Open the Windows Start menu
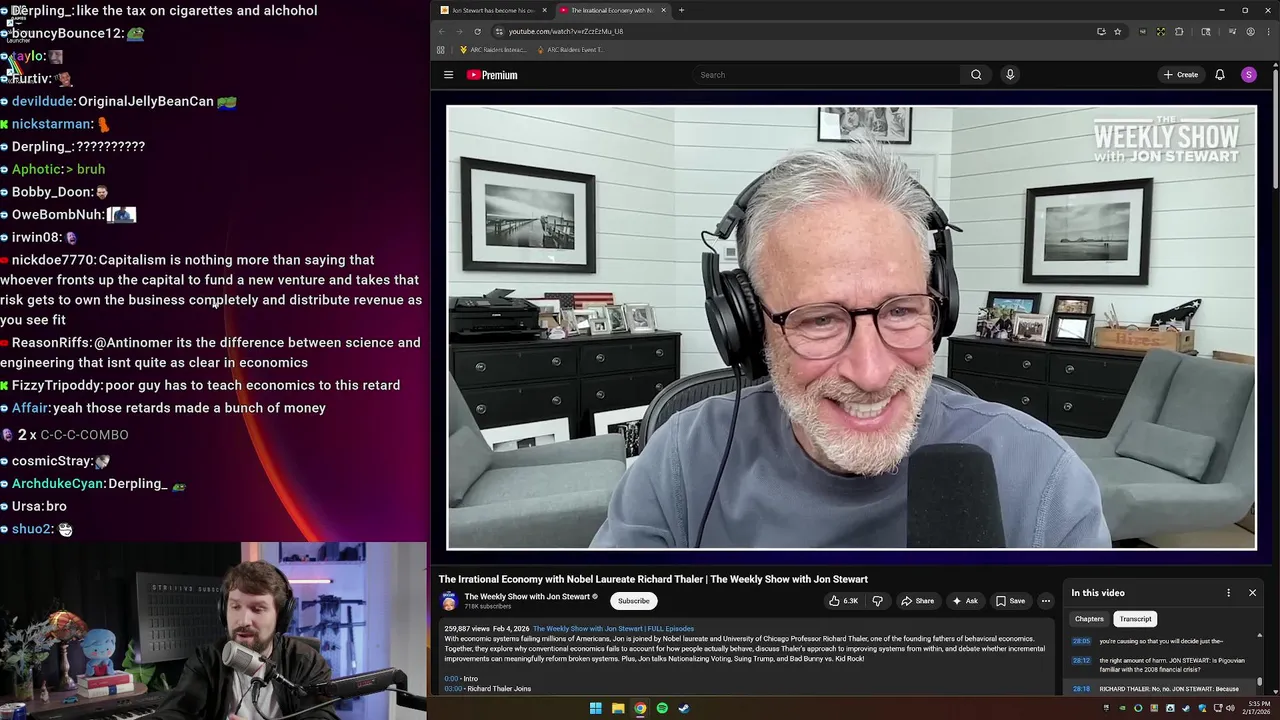Viewport: 1280px width, 720px height. click(x=595, y=708)
